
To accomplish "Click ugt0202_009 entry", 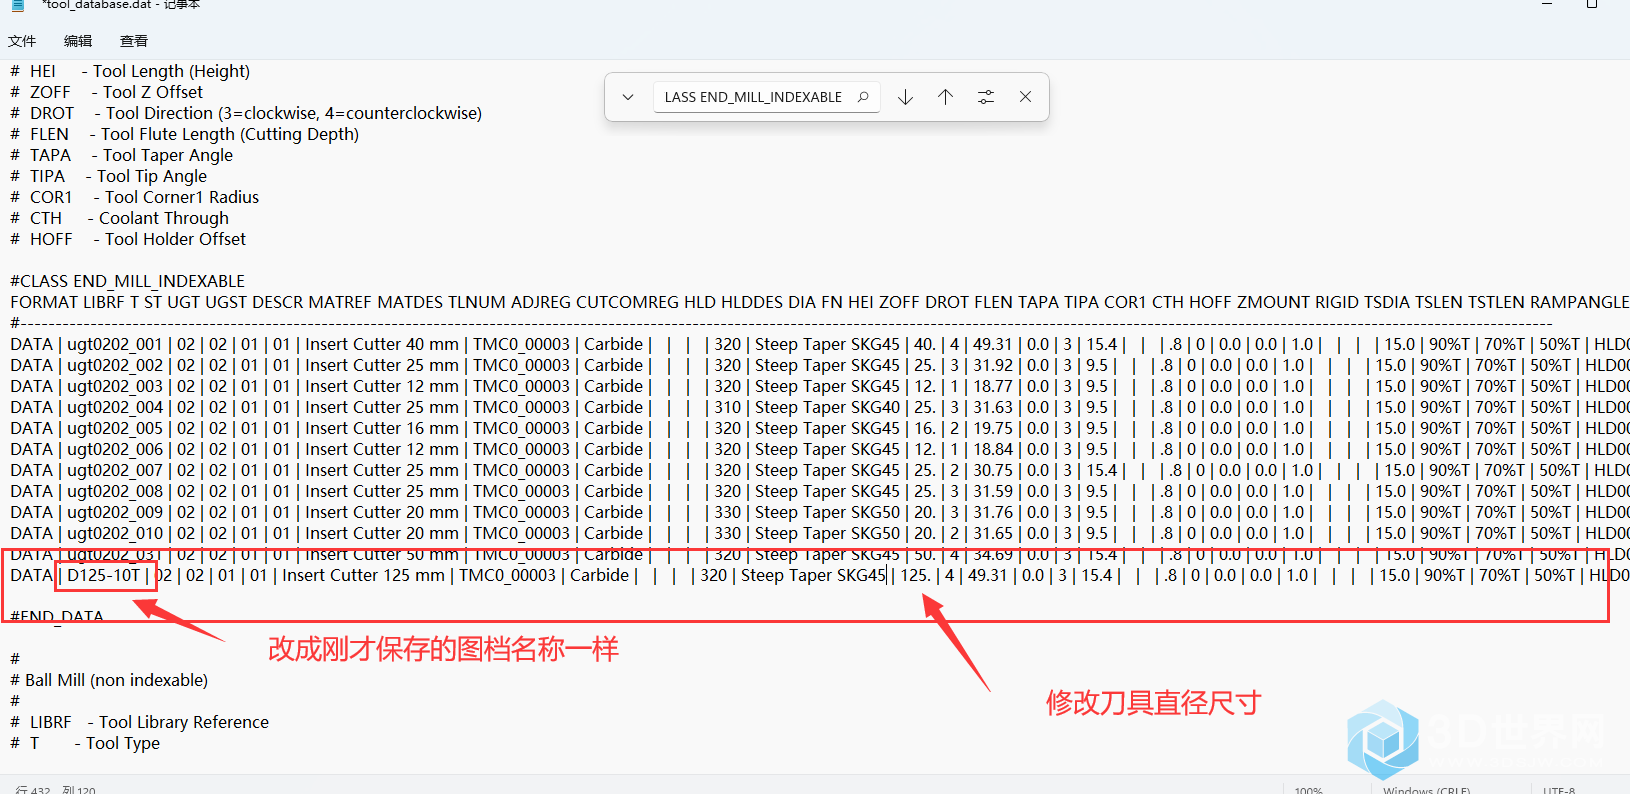I will click(114, 512).
